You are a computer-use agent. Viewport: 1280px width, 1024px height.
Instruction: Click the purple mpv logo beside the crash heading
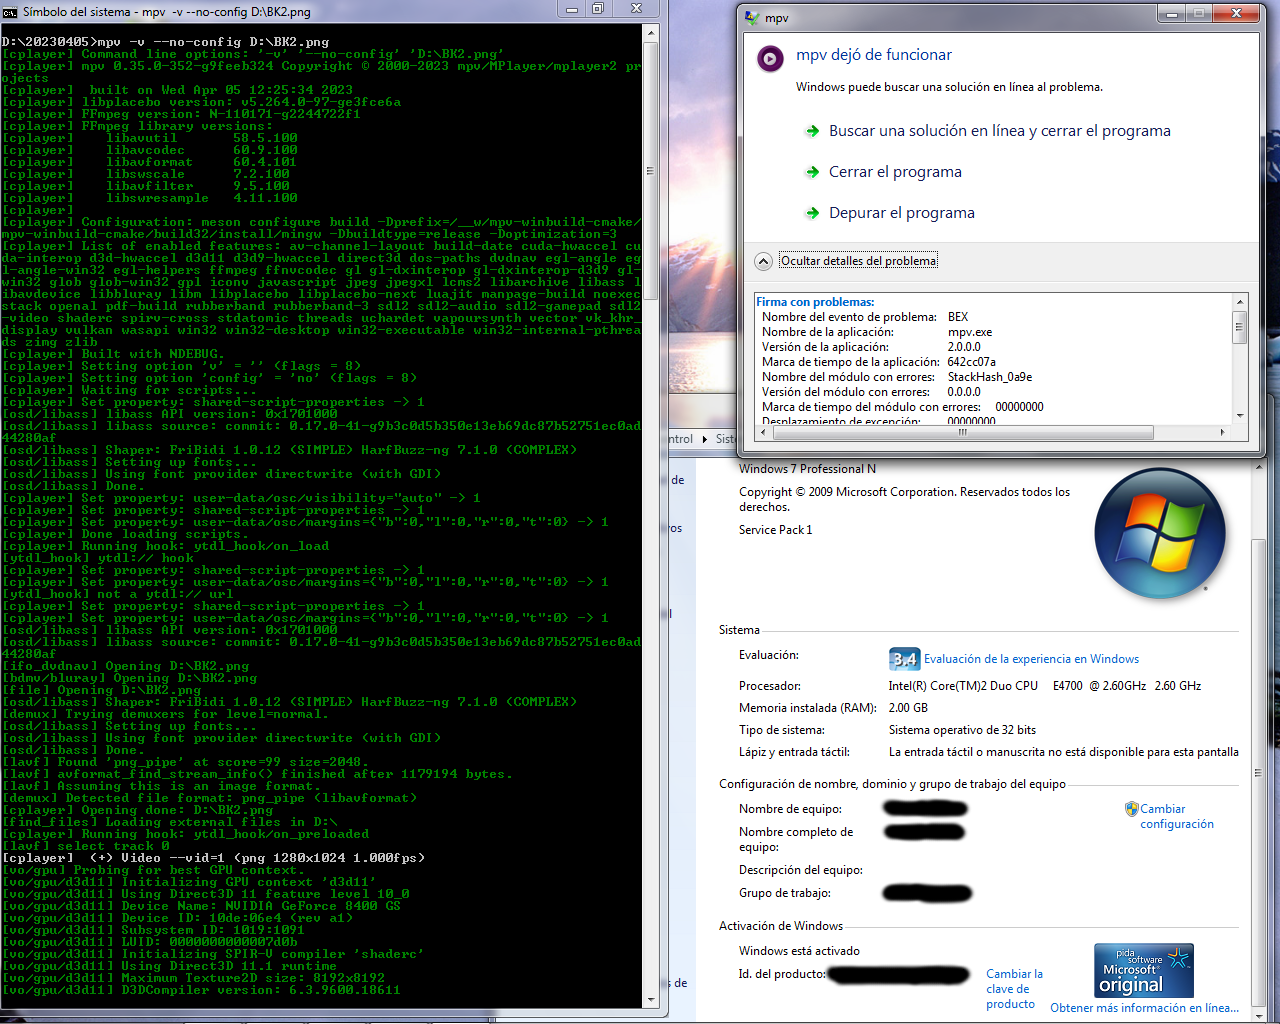tap(770, 59)
